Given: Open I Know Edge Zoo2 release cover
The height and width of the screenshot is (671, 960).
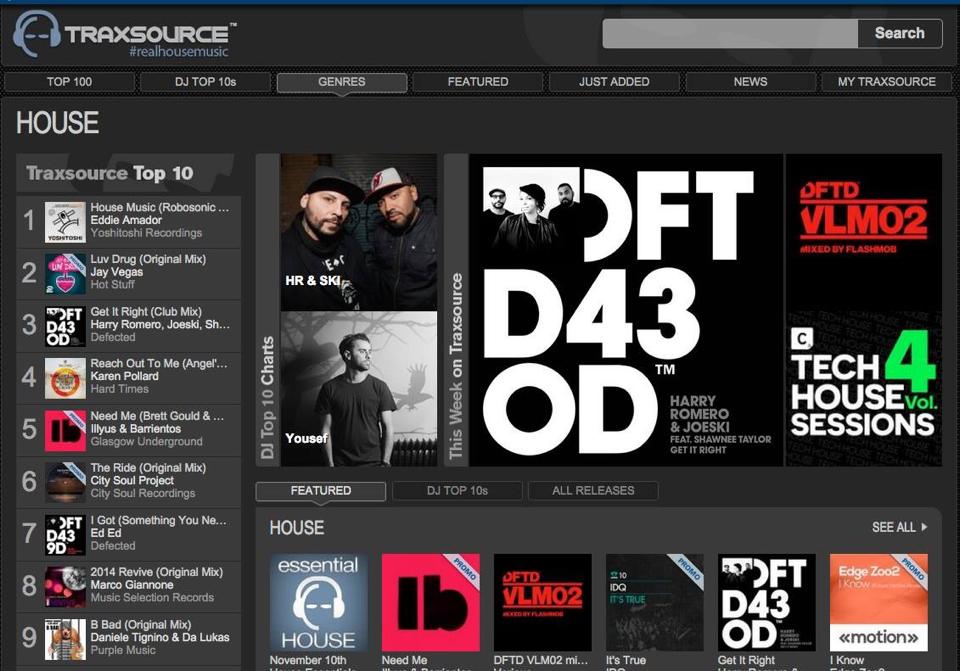Looking at the screenshot, I should click(879, 603).
